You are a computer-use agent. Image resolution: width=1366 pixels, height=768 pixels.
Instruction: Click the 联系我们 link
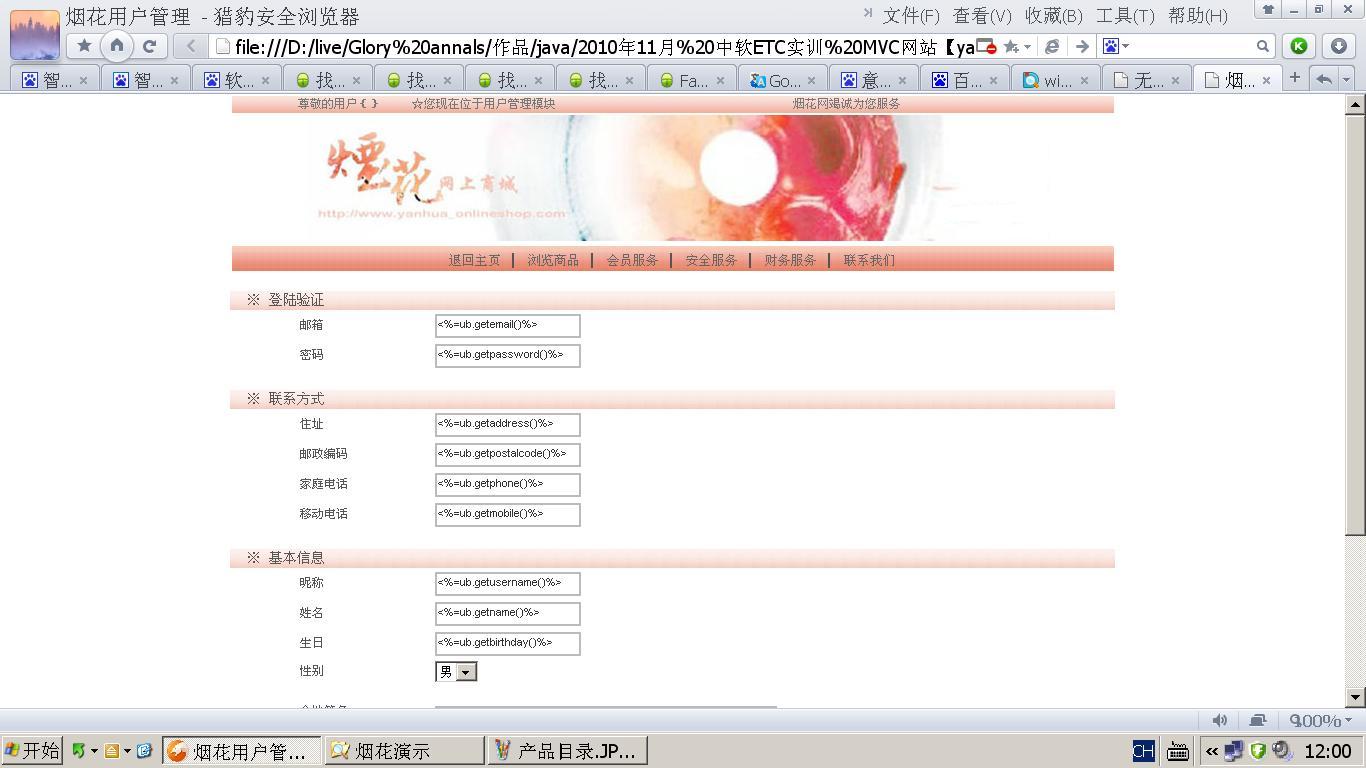869,260
